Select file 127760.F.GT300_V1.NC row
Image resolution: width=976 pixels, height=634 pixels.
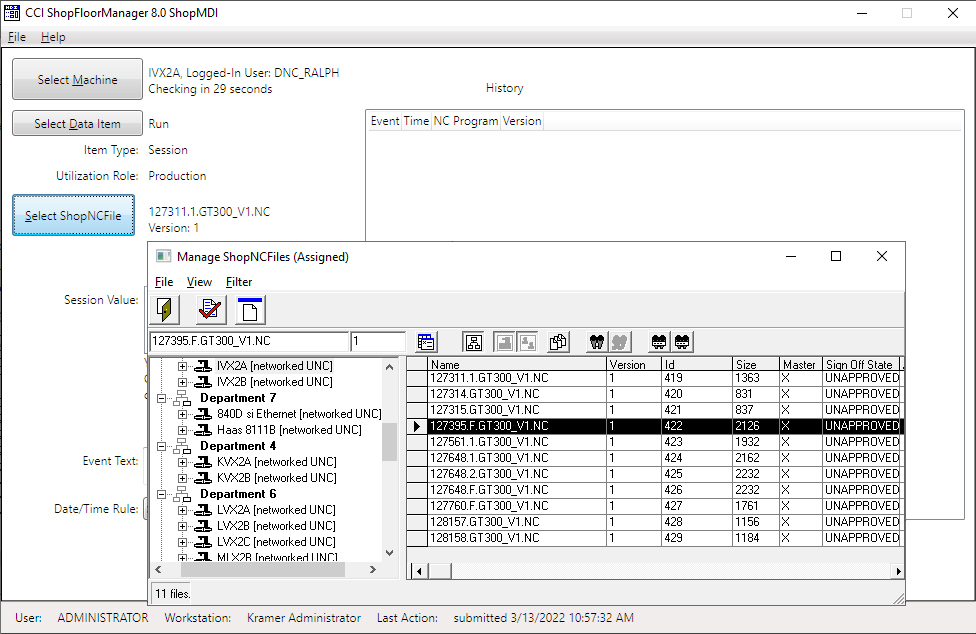click(654, 506)
